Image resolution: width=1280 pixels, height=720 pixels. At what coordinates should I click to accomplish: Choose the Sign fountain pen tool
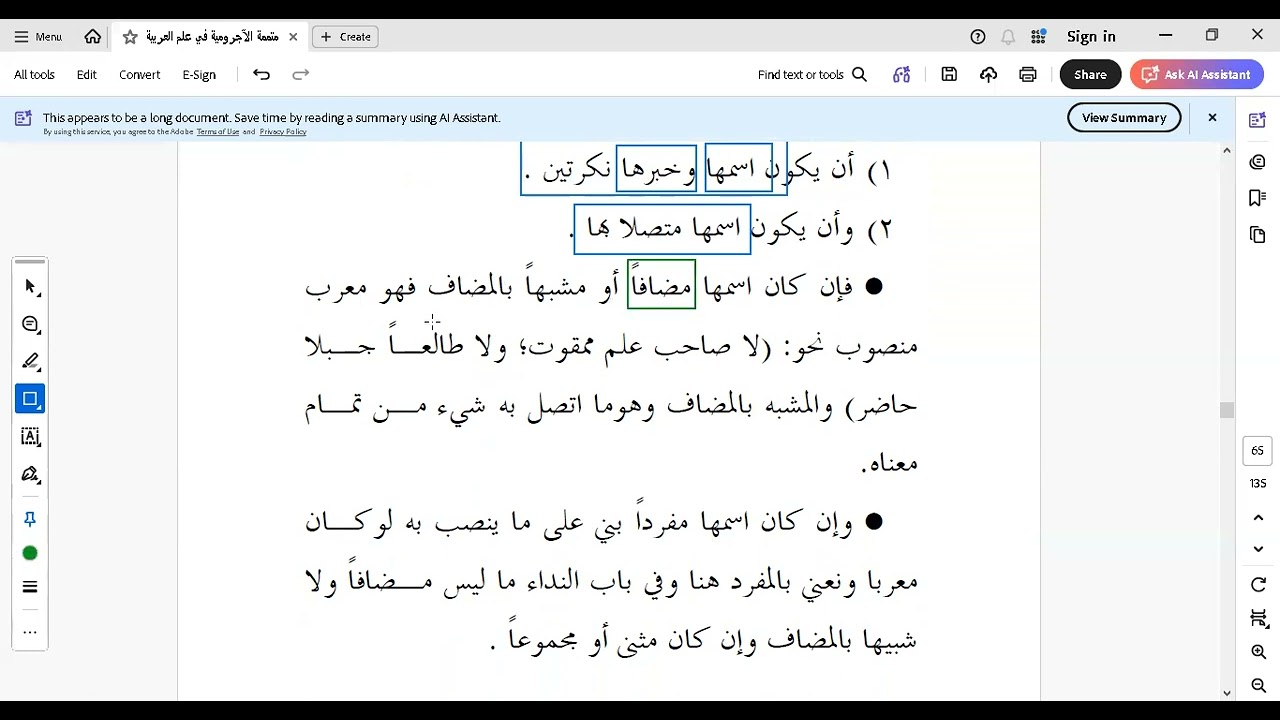[30, 474]
